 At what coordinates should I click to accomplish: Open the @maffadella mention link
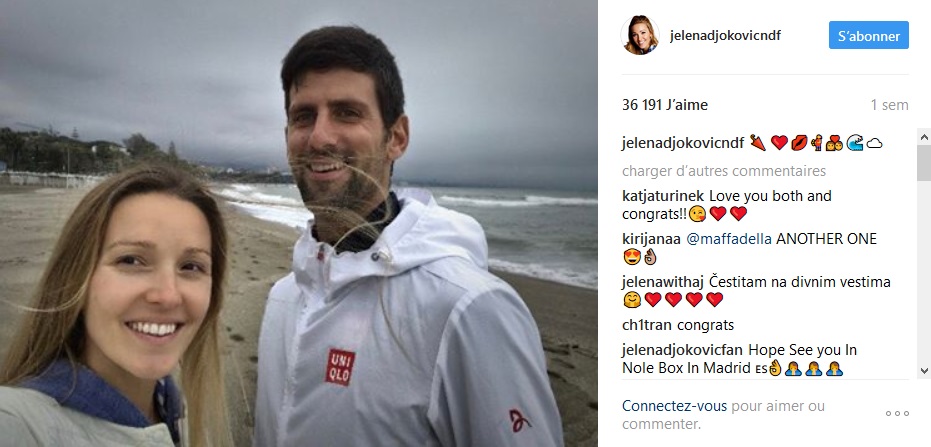pyautogui.click(x=729, y=239)
